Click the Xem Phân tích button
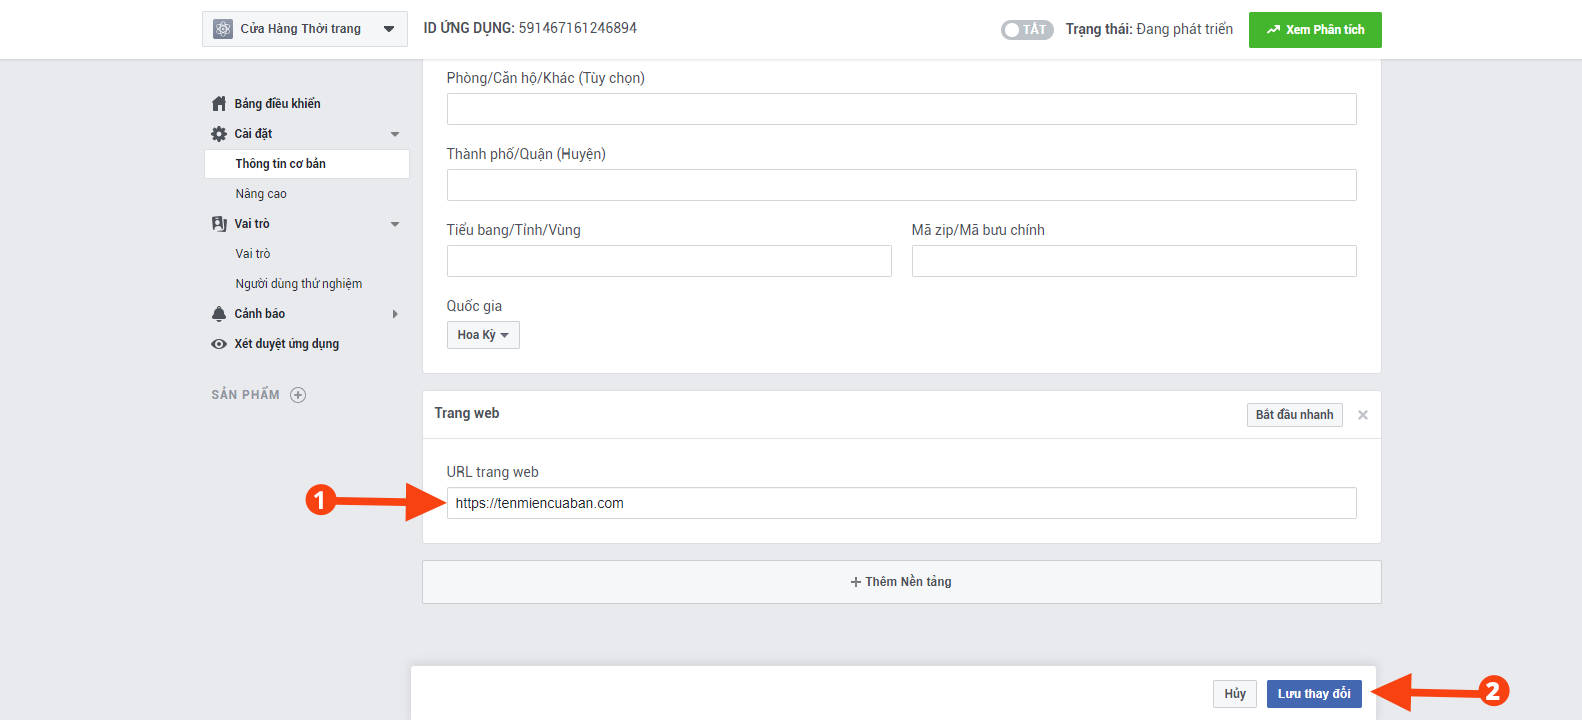 [x=1314, y=30]
